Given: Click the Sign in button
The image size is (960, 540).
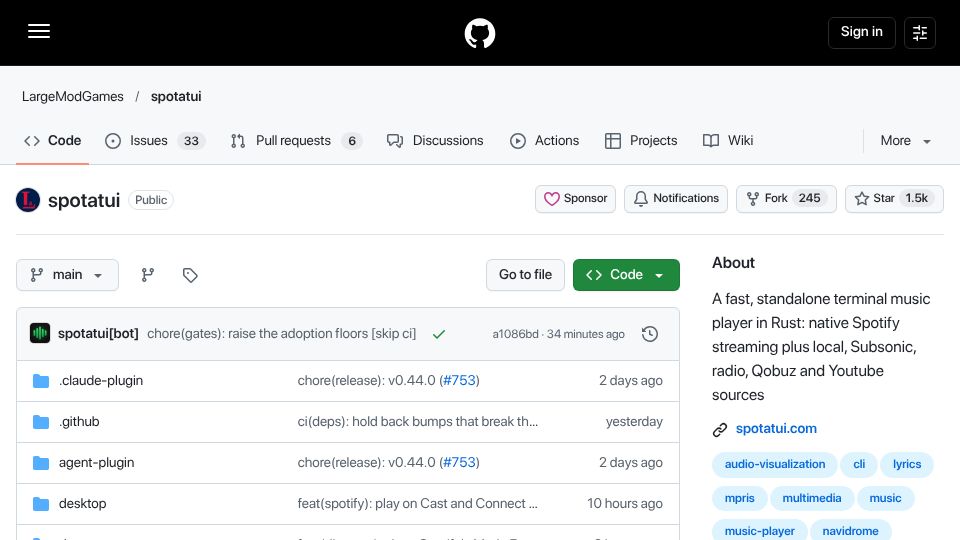Looking at the screenshot, I should (x=861, y=32).
